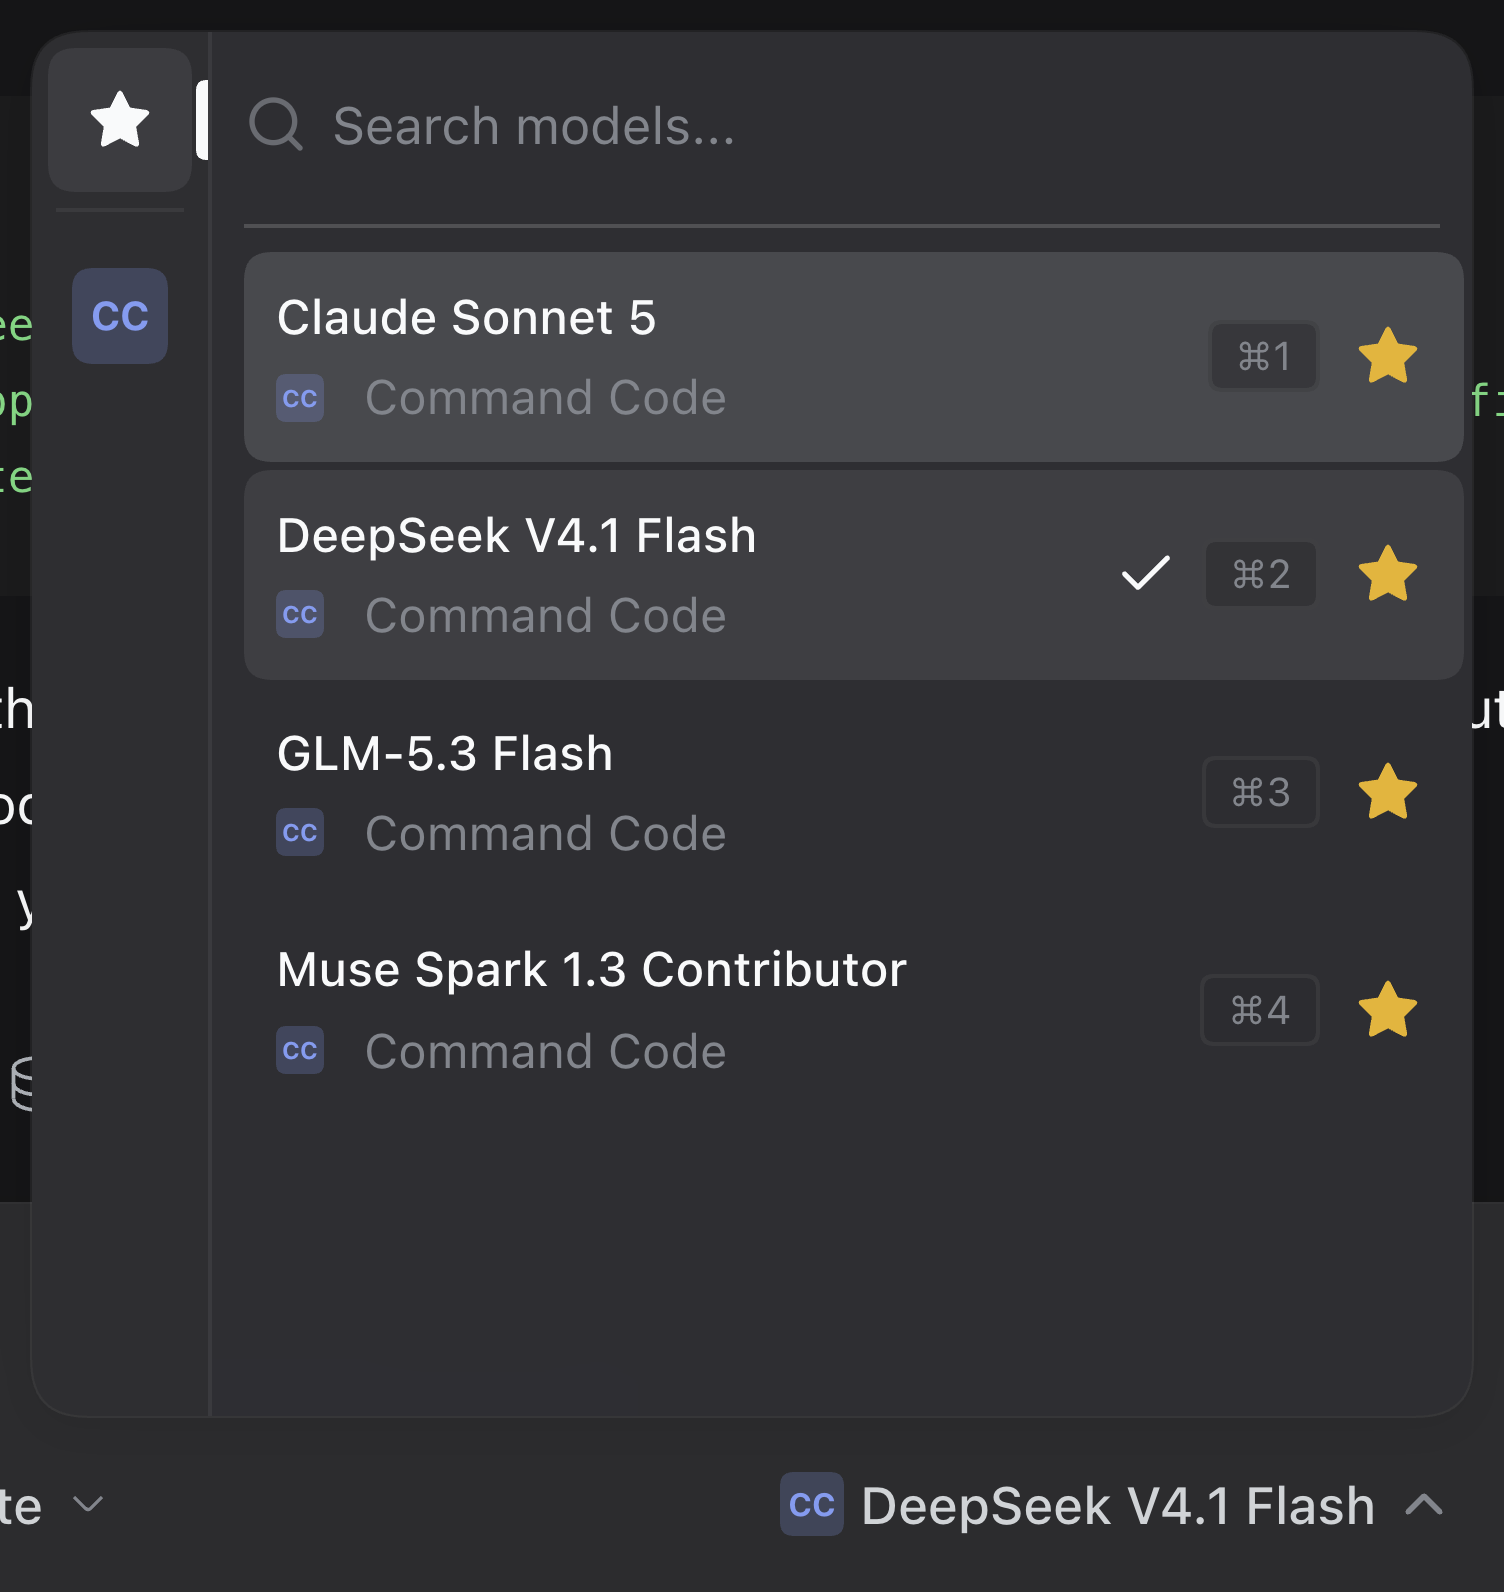This screenshot has width=1504, height=1592.
Task: Toggle the favorite star for GLM-5.3 Flash
Action: 1388,792
